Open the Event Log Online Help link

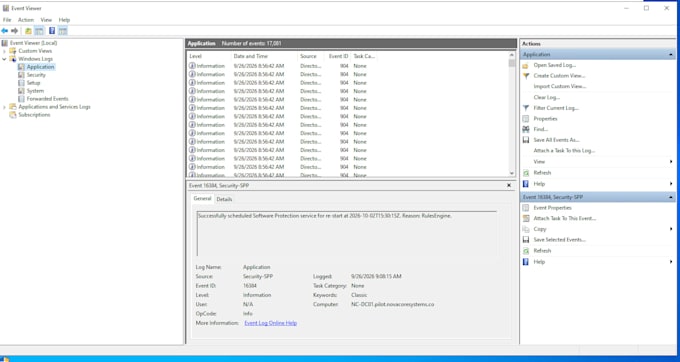click(271, 323)
